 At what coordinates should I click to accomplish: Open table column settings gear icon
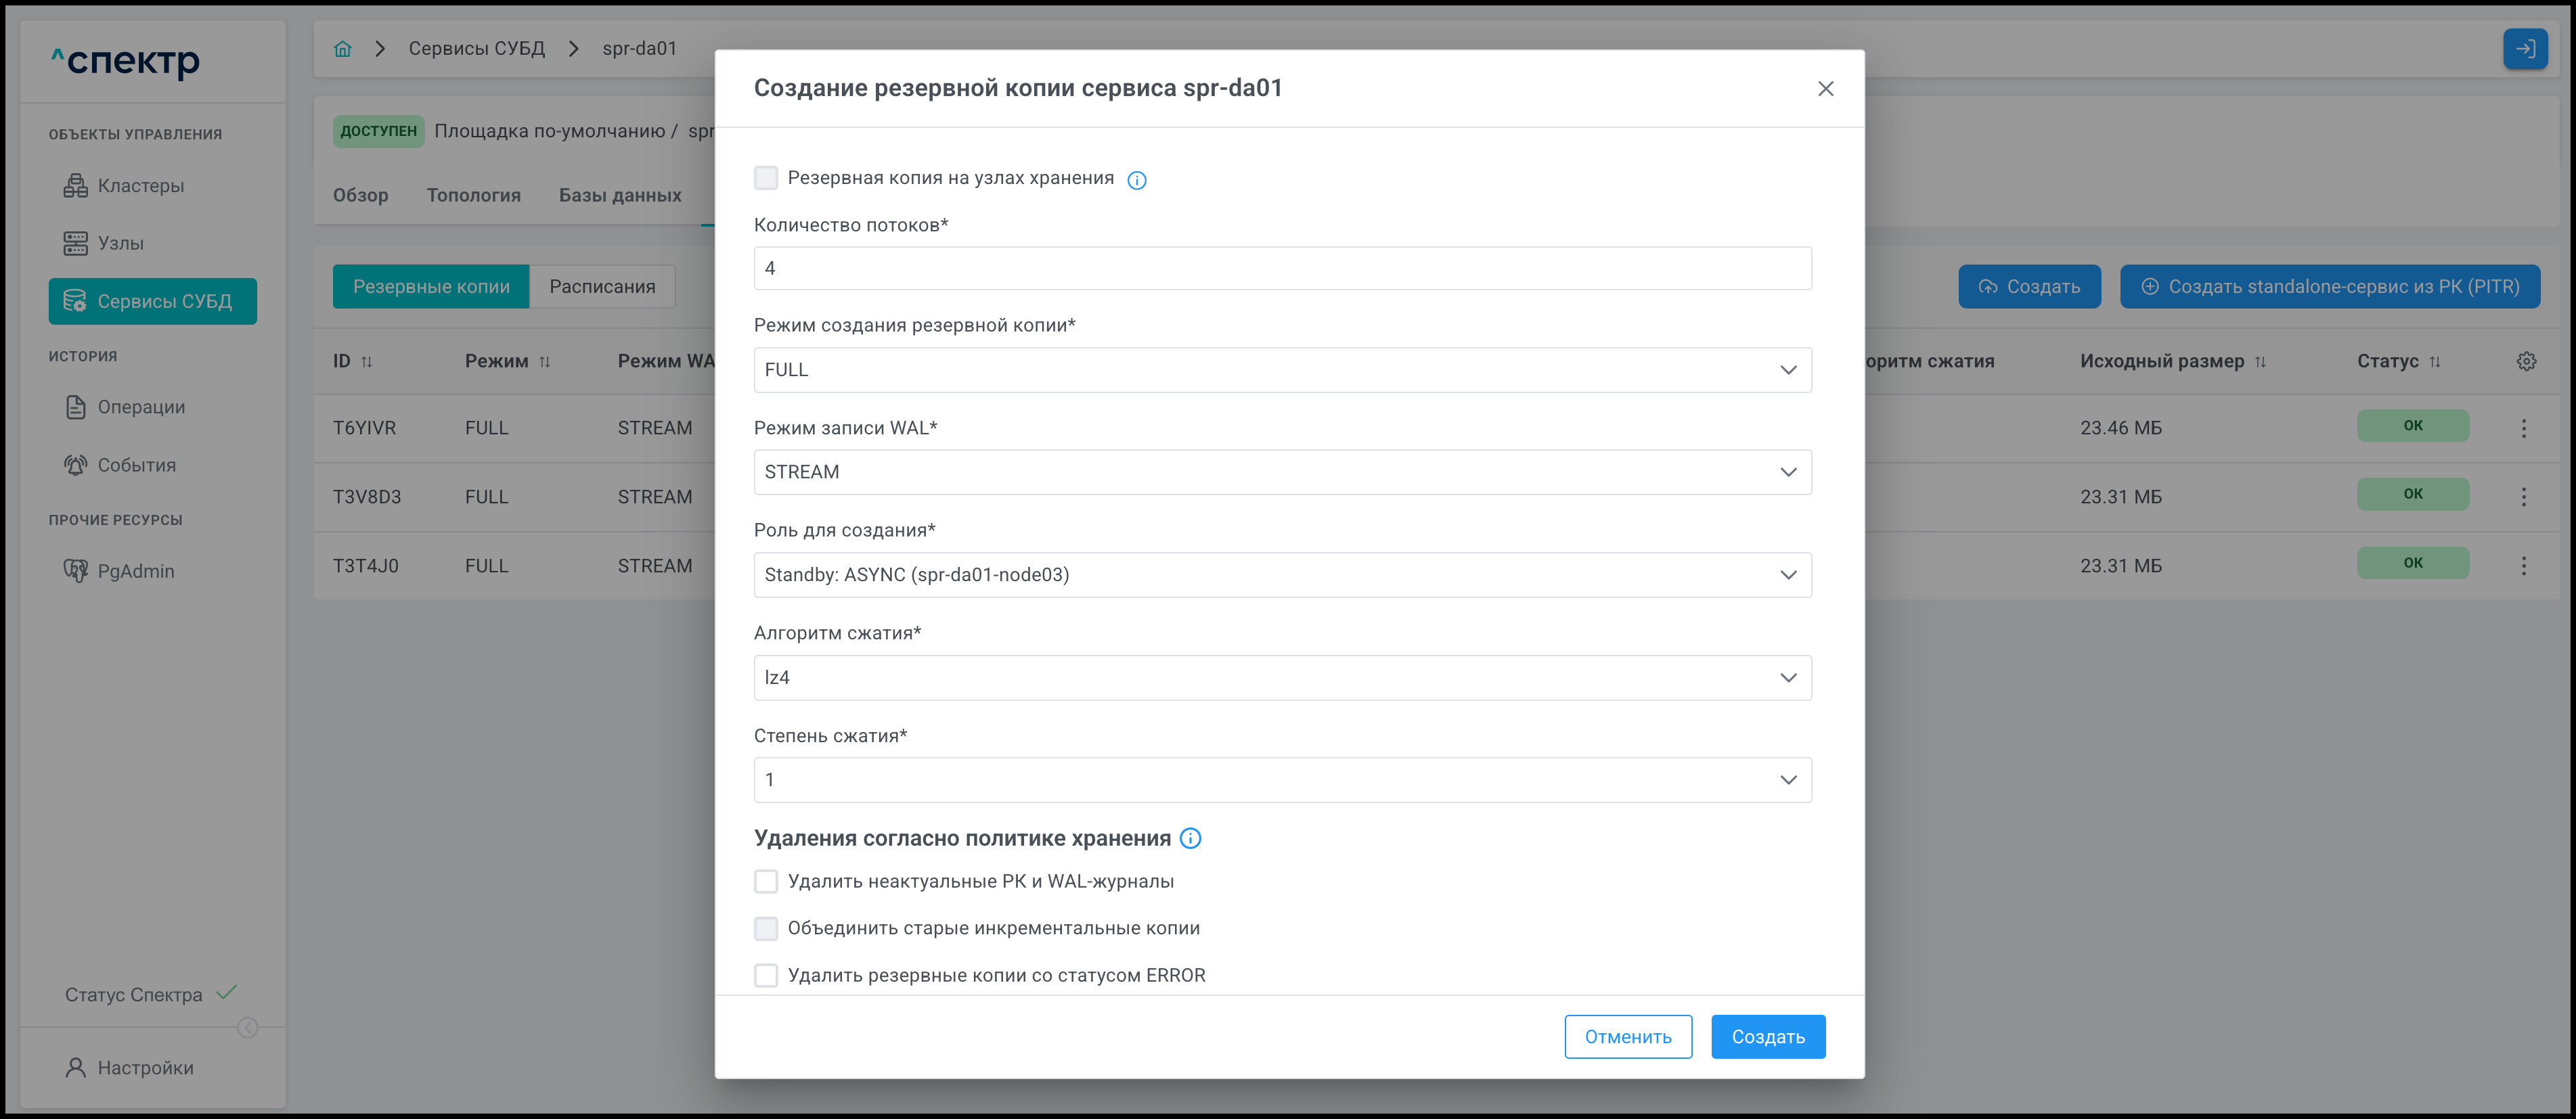coord(2526,361)
